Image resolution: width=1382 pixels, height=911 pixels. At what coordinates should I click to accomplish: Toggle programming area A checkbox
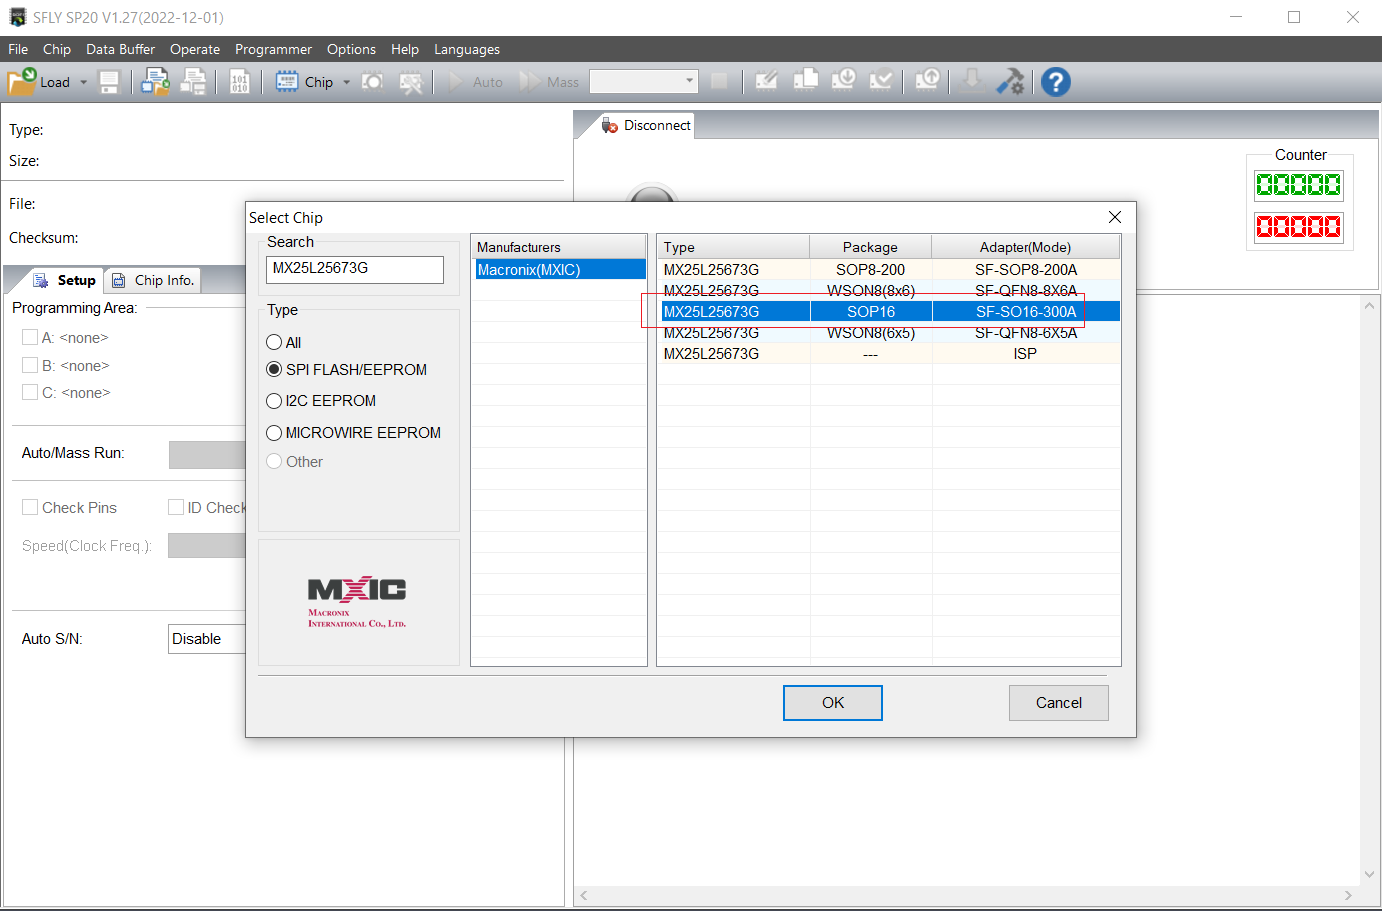click(x=30, y=337)
